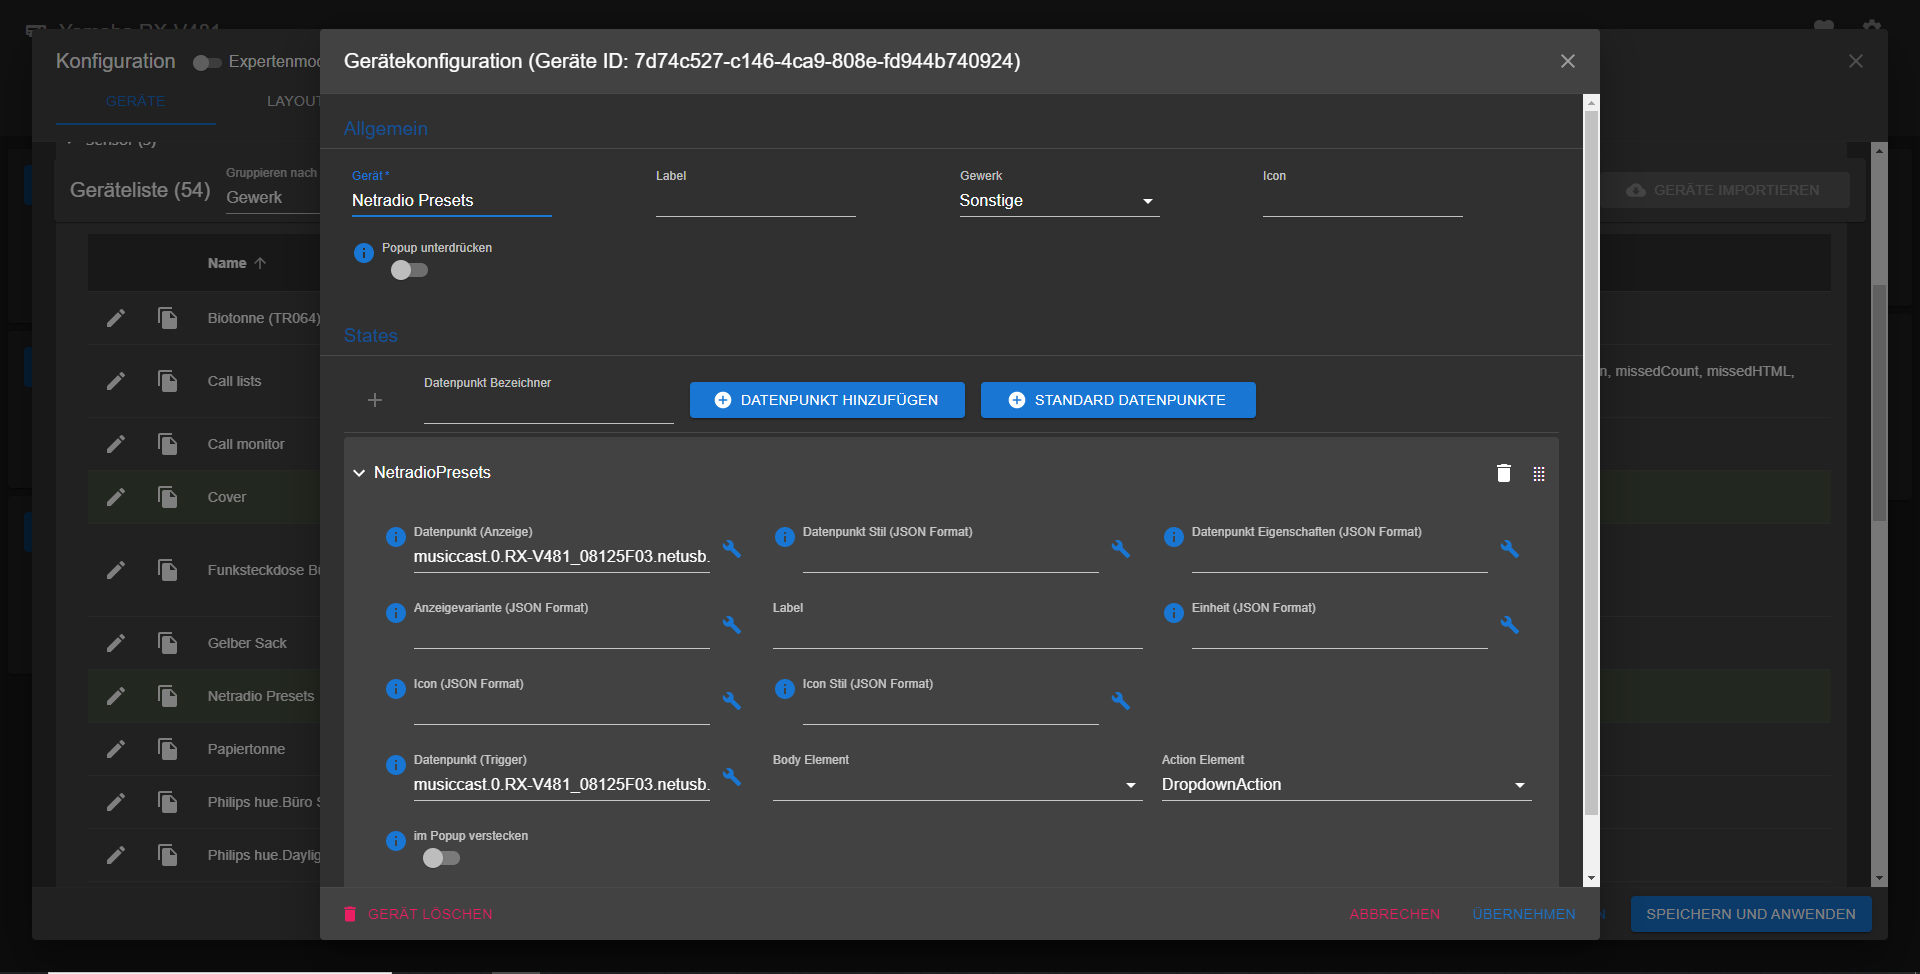The height and width of the screenshot is (974, 1920).
Task: Click GERÄTE IMPORTIEREN button
Action: click(1724, 190)
